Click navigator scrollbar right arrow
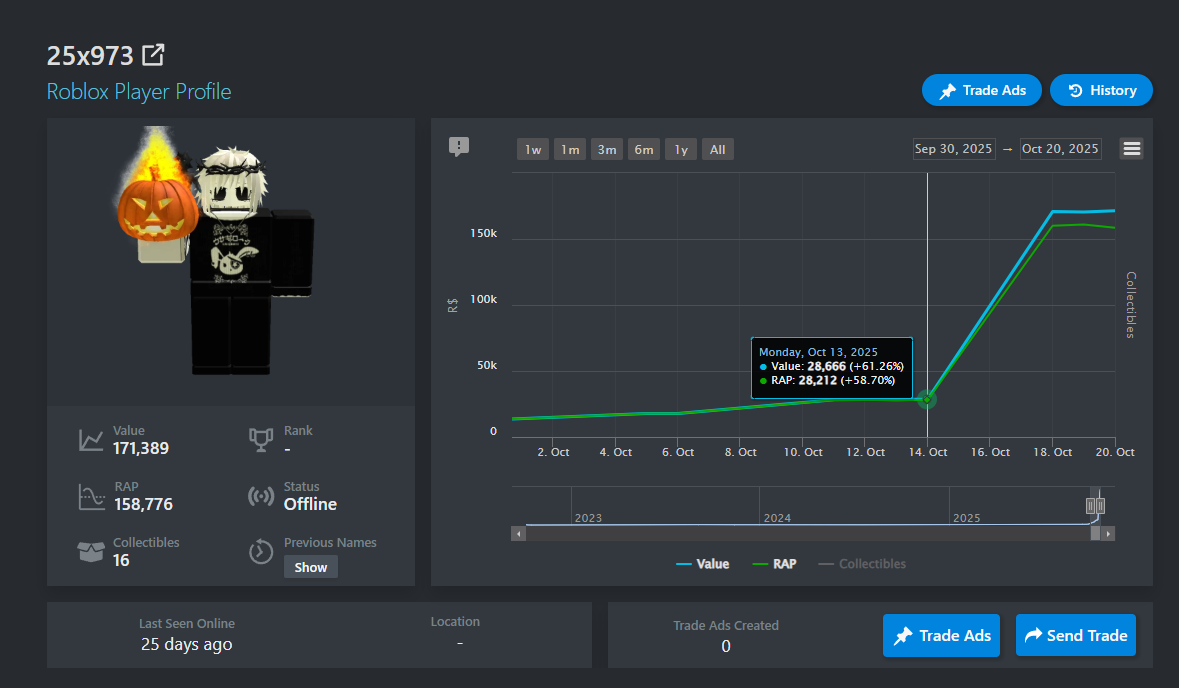1179x688 pixels. click(x=1108, y=533)
